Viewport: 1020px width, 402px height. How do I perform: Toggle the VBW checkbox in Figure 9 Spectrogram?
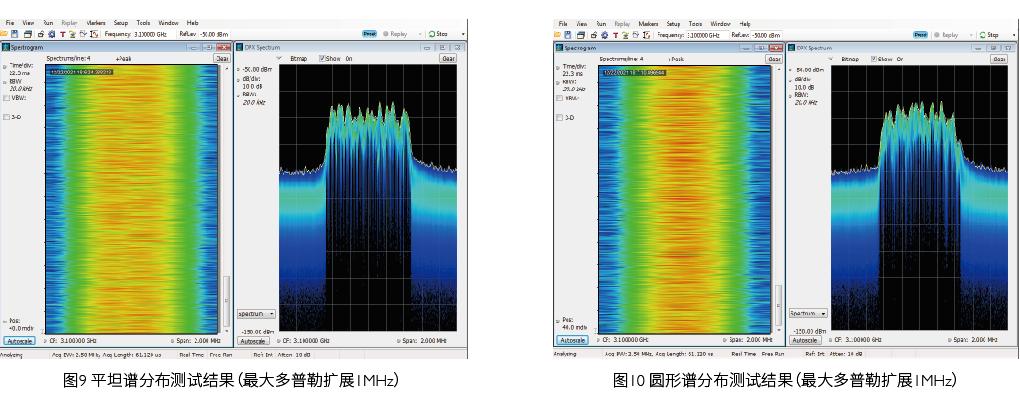pos(7,98)
